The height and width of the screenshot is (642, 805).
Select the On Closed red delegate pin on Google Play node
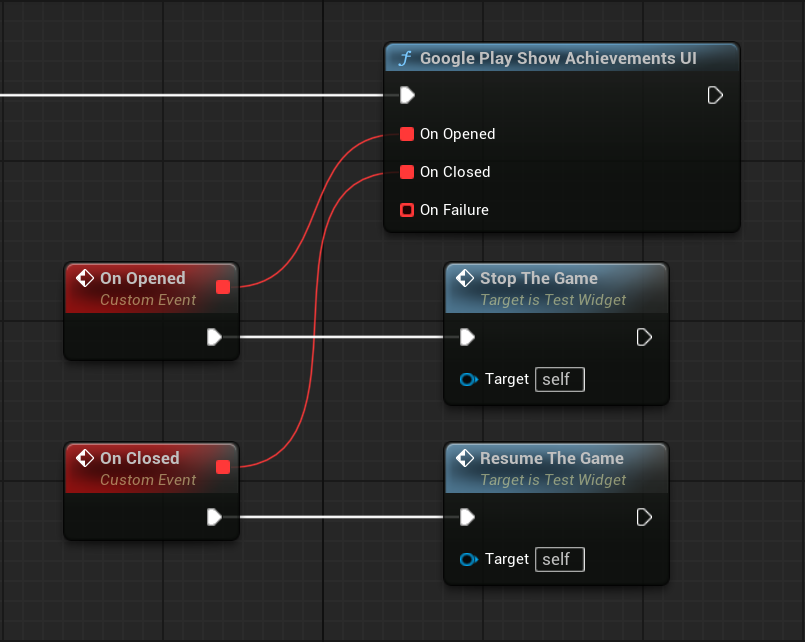tap(407, 172)
